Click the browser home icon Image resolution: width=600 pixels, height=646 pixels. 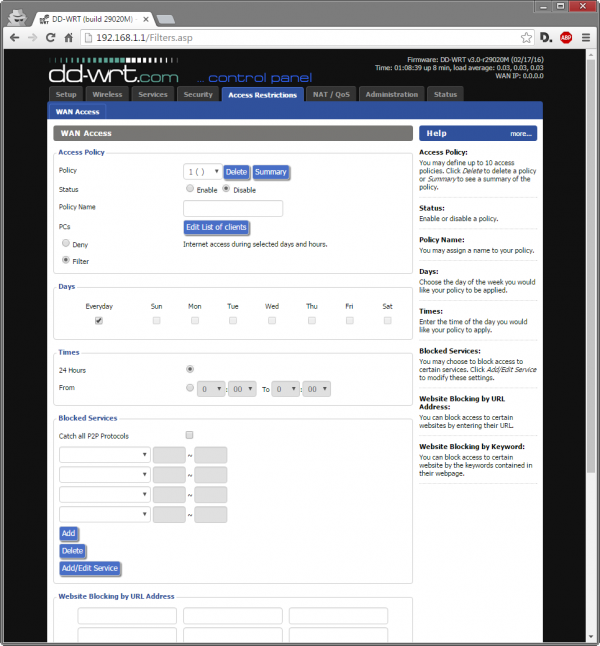[x=70, y=38]
